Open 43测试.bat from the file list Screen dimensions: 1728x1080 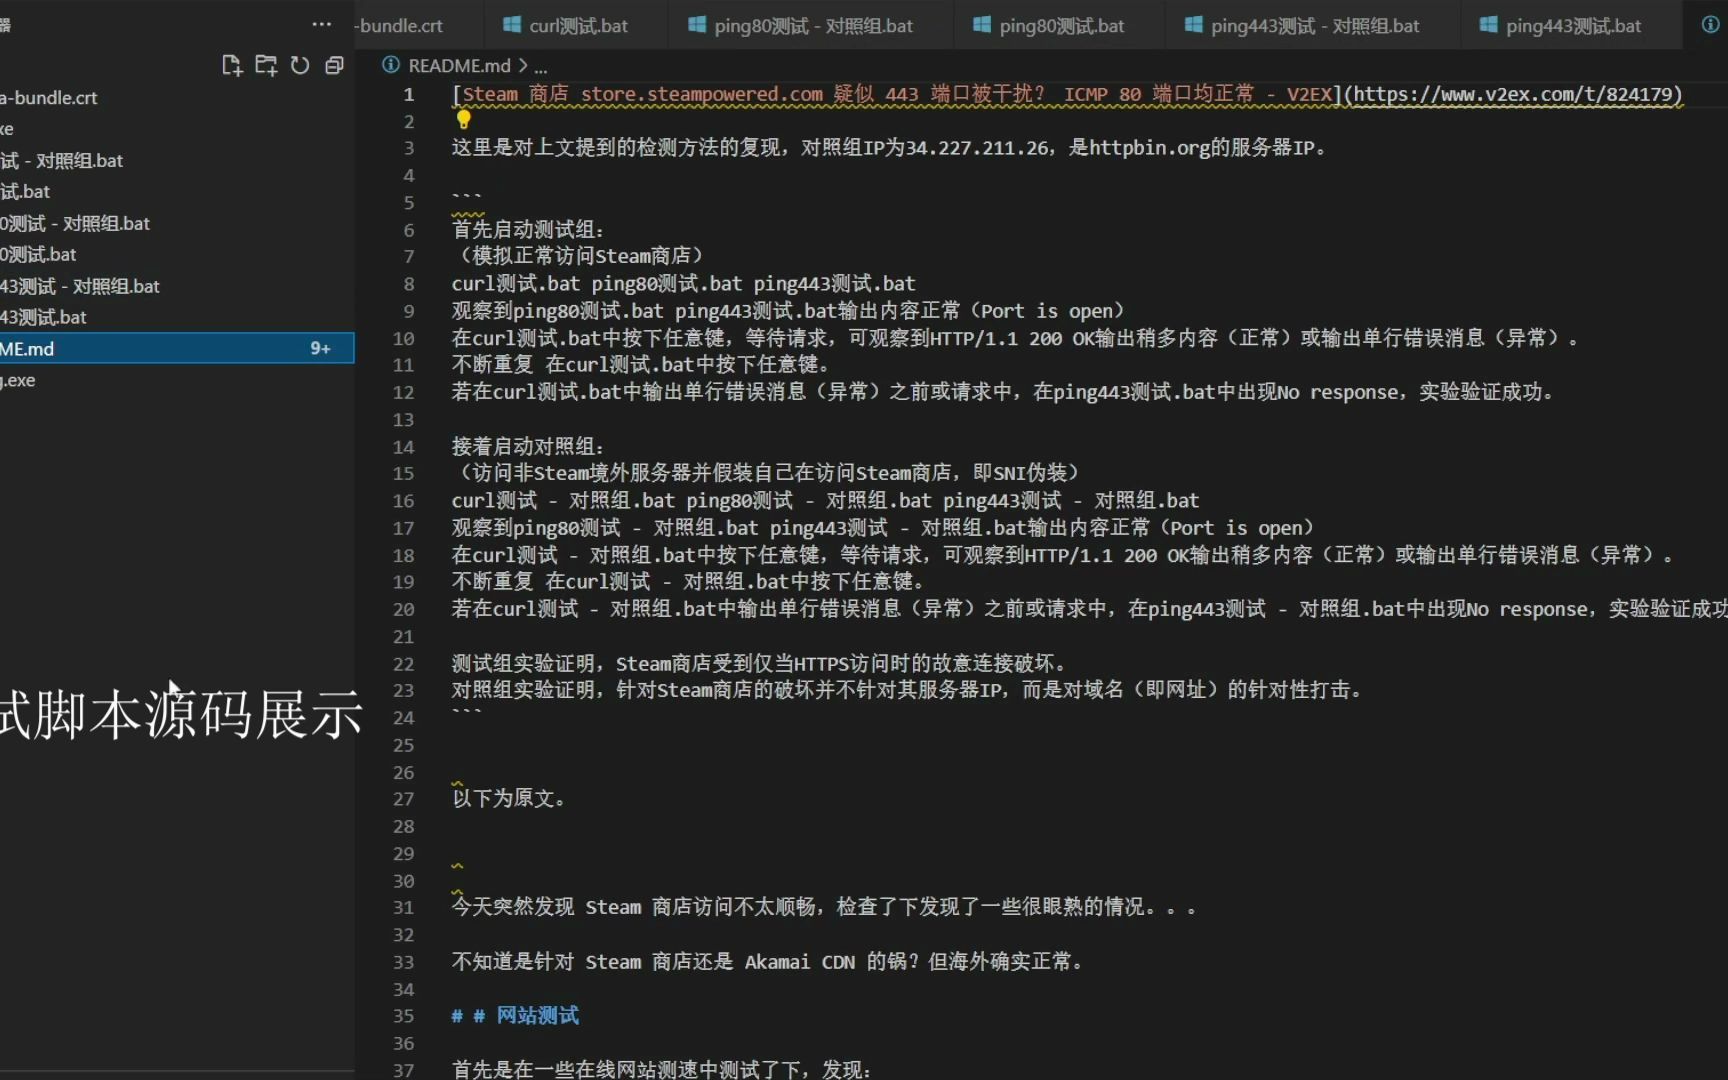[x=44, y=317]
